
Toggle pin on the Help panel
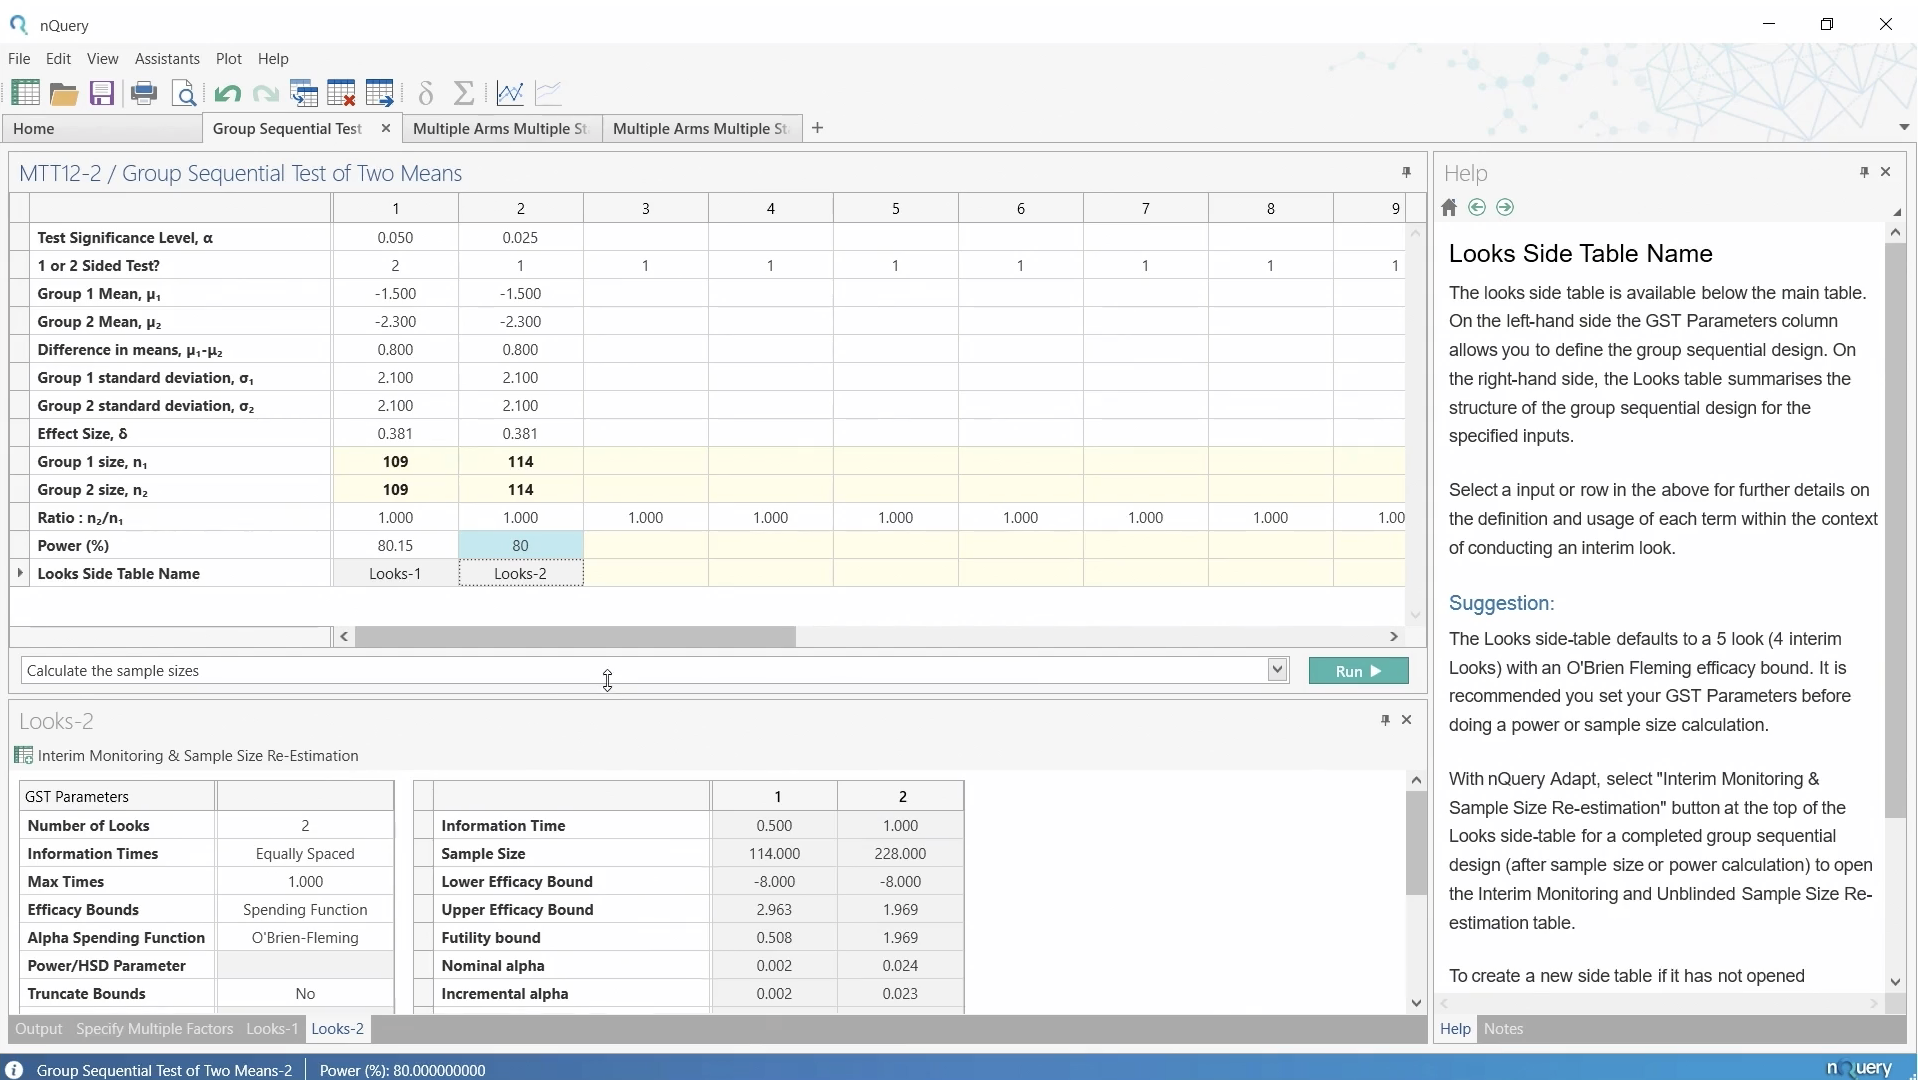(1864, 172)
